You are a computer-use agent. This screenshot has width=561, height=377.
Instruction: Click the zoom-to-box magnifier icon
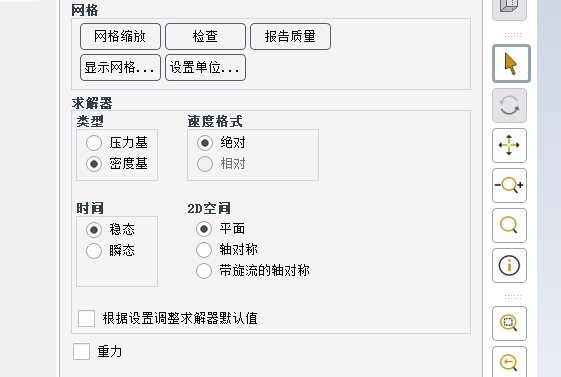pyautogui.click(x=509, y=323)
